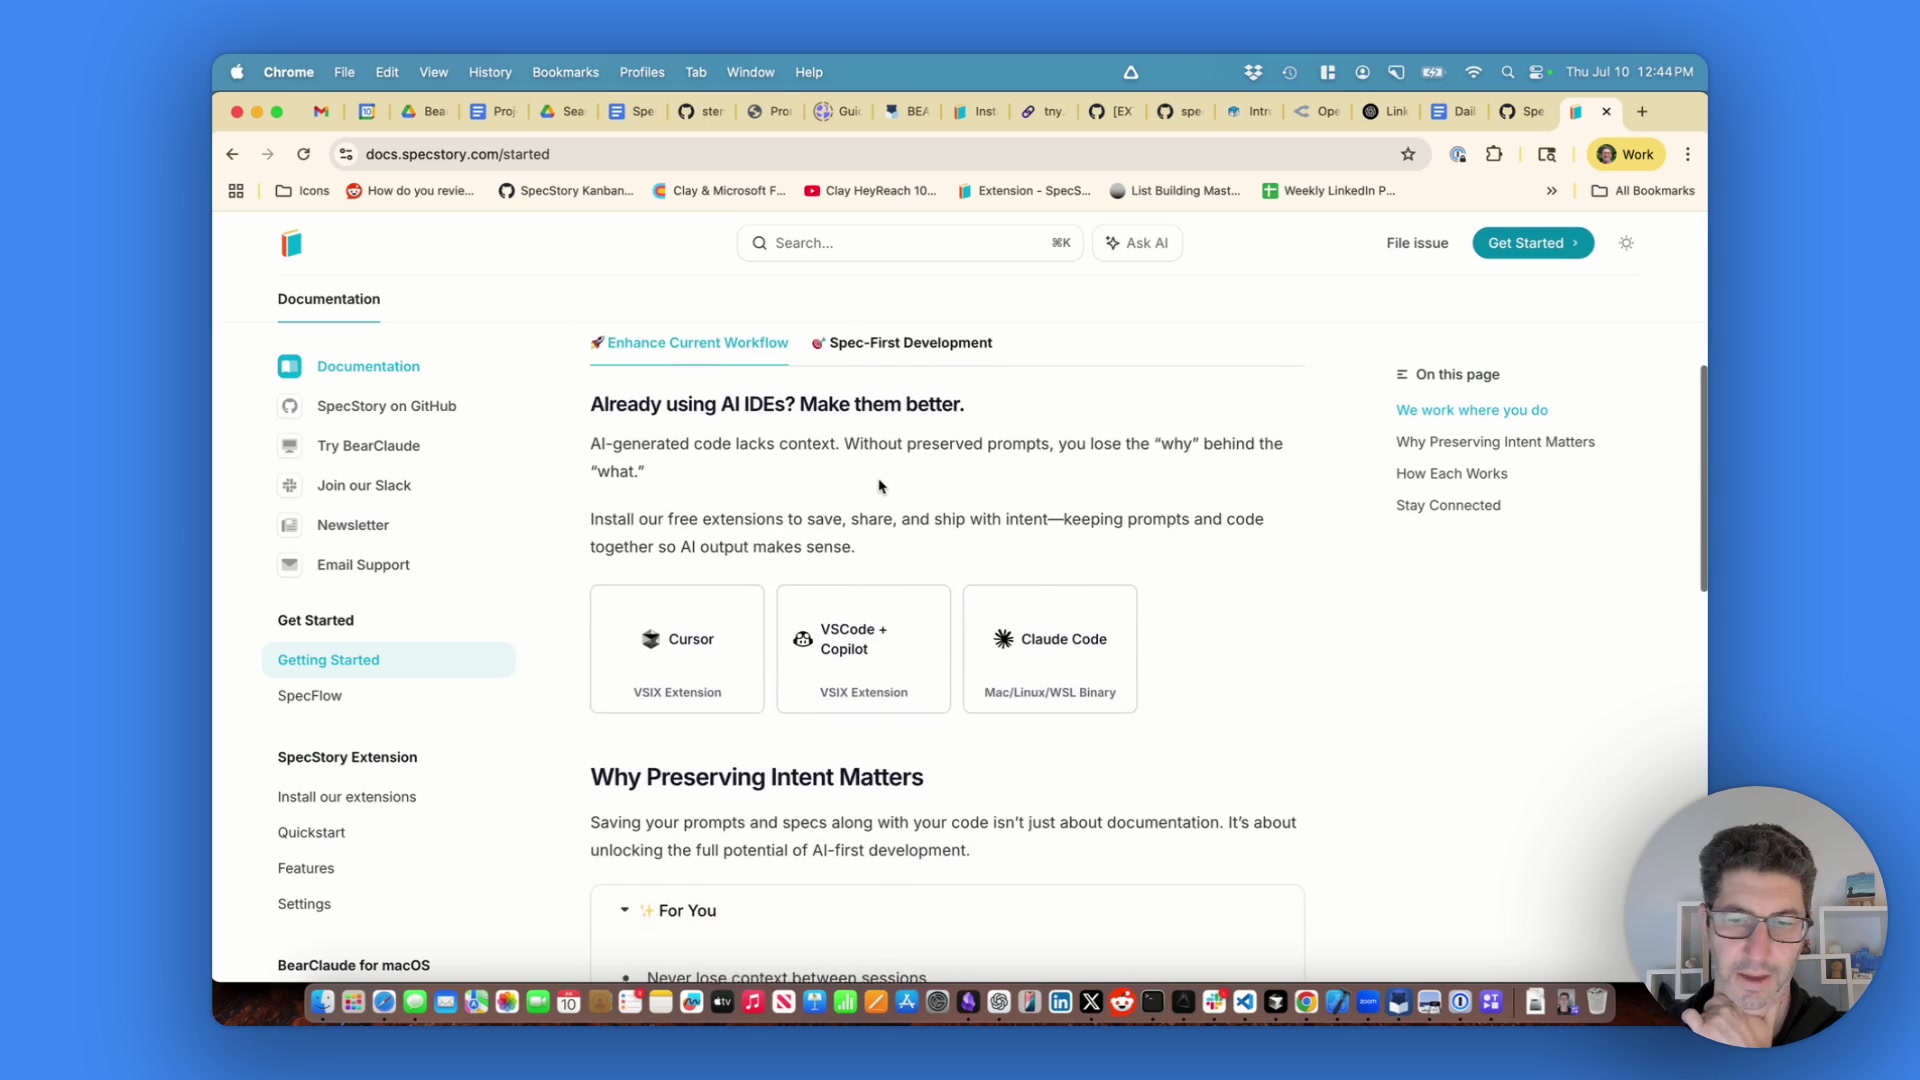Switch to Spec-First Development tab

(x=901, y=343)
